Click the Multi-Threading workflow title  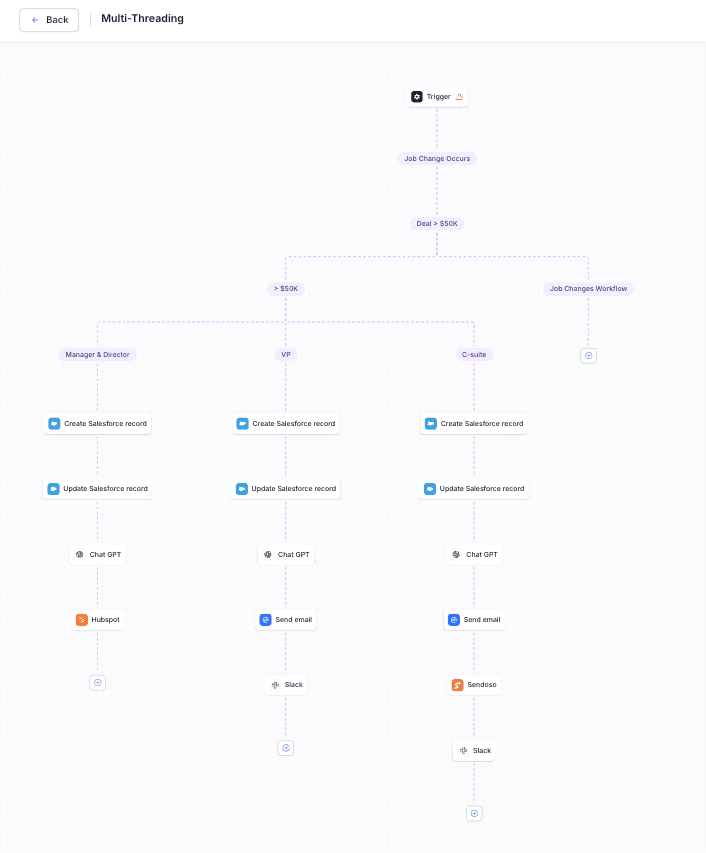coord(143,18)
